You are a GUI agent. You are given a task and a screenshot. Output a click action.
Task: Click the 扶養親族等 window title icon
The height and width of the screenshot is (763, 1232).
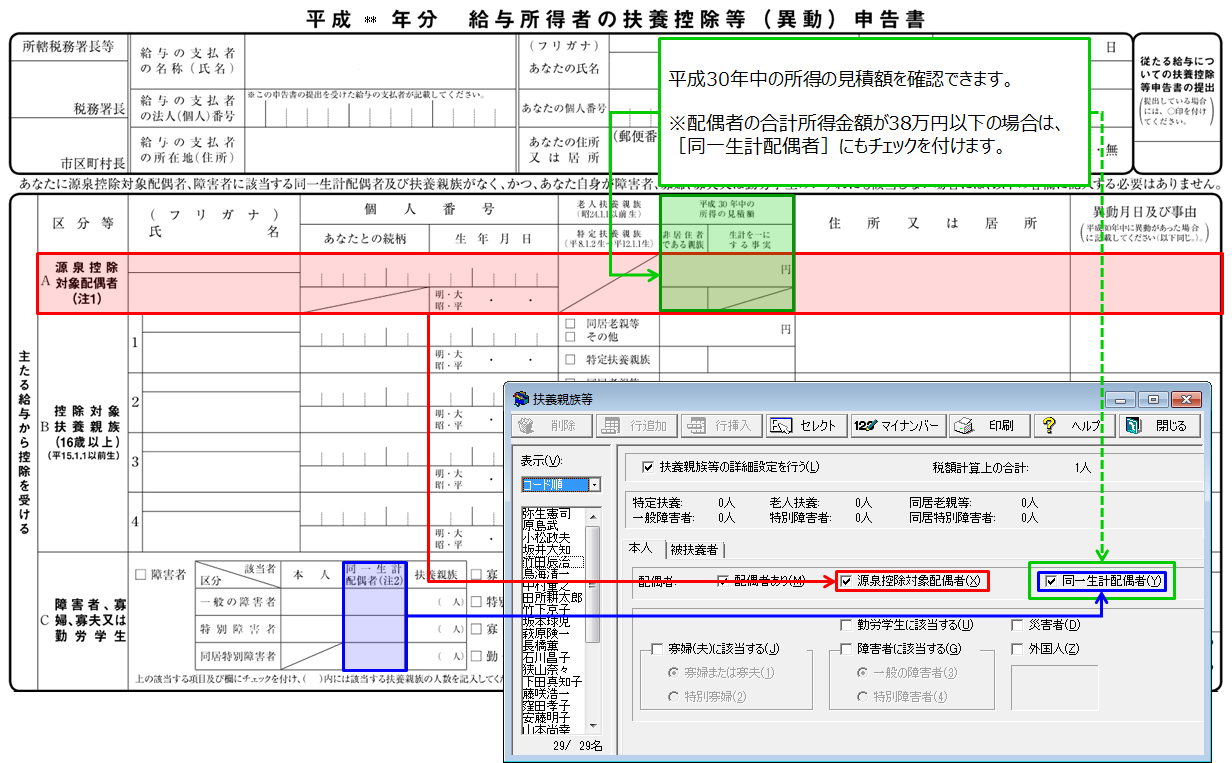[521, 398]
